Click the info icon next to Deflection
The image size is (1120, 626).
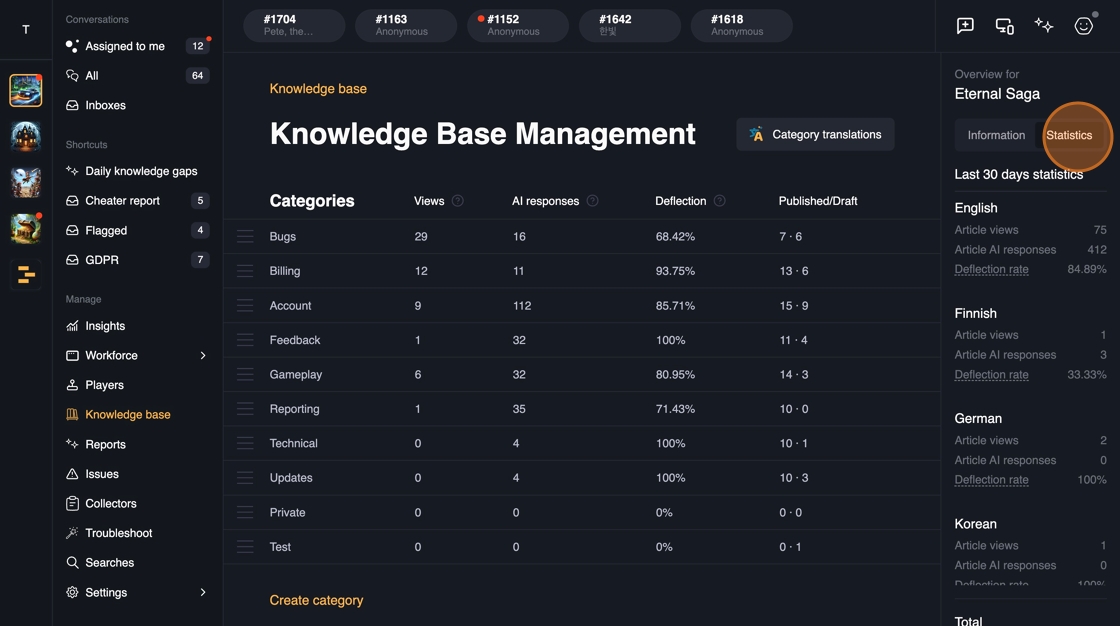click(719, 201)
